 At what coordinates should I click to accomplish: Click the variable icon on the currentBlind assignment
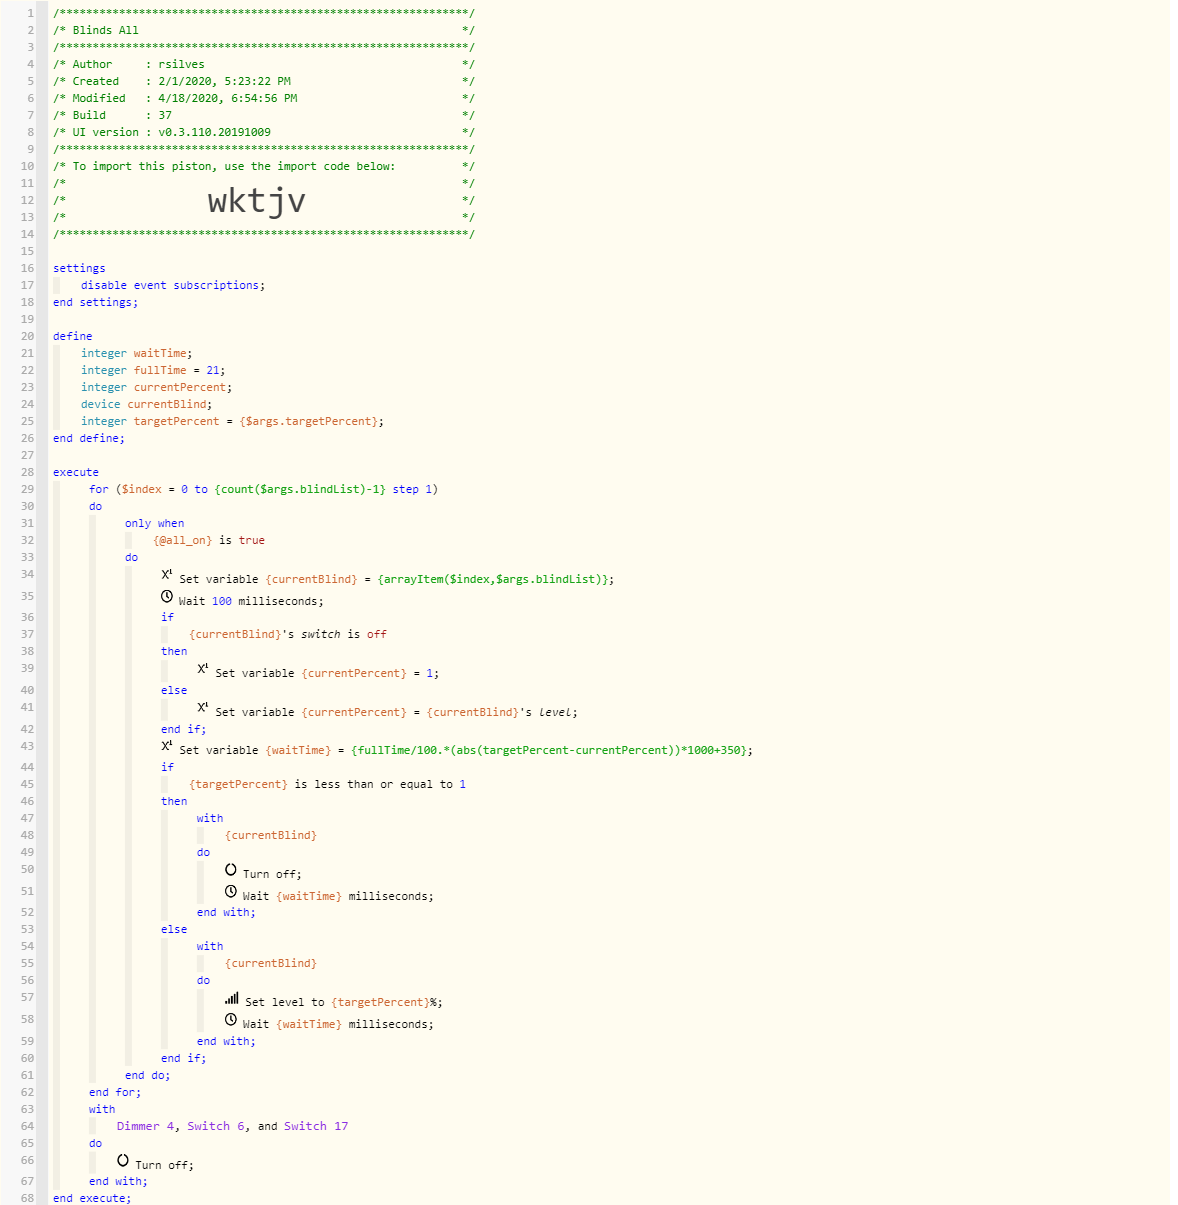166,575
